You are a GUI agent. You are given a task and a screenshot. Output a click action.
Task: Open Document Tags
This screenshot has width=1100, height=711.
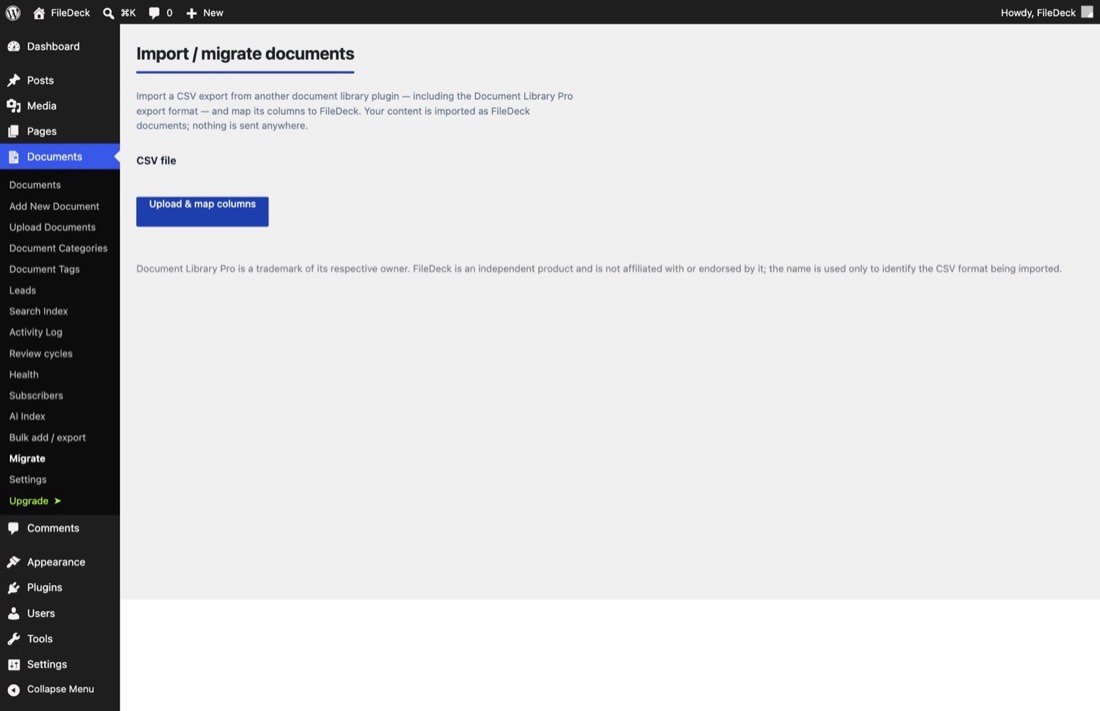tap(44, 269)
